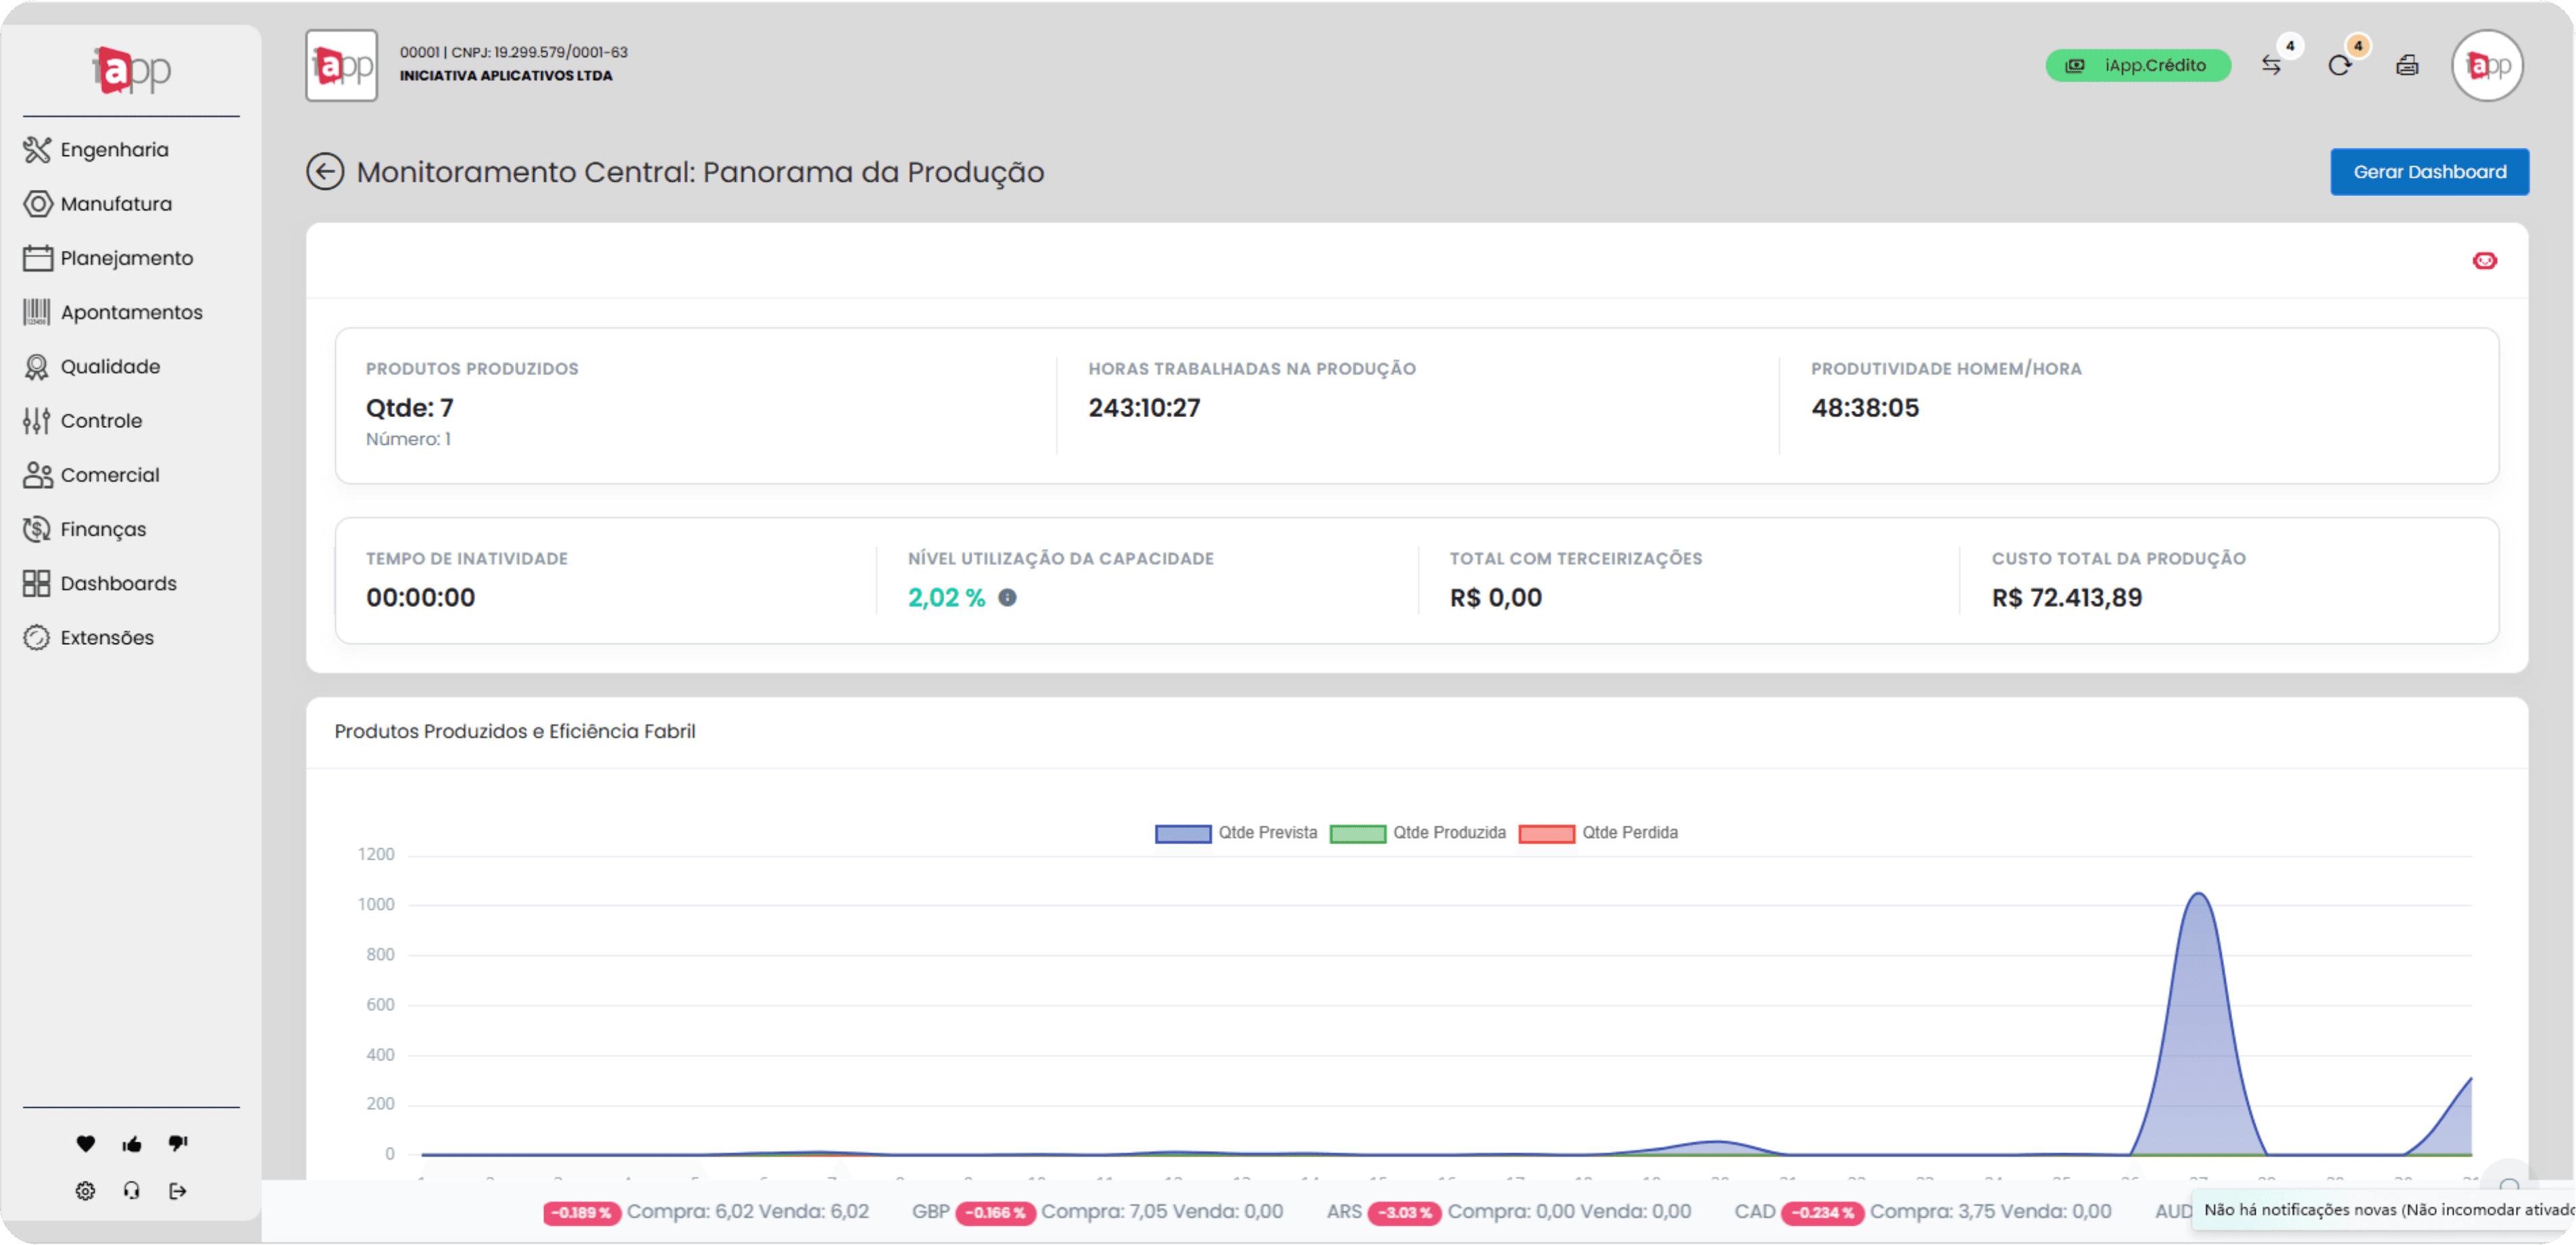The width and height of the screenshot is (2576, 1245).
Task: Click the logout icon in sidebar
Action: [177, 1191]
